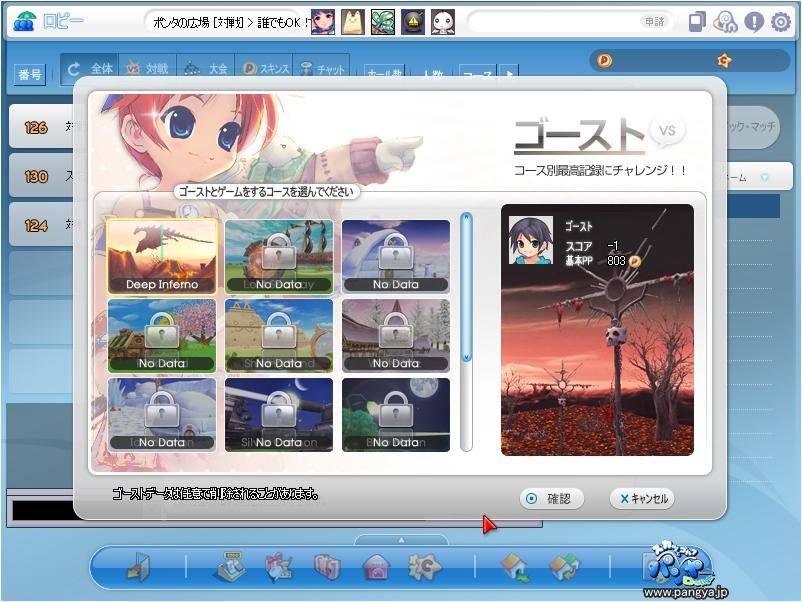Click the コース column header
Viewport: 802px width, 602px height.
pyautogui.click(x=478, y=72)
